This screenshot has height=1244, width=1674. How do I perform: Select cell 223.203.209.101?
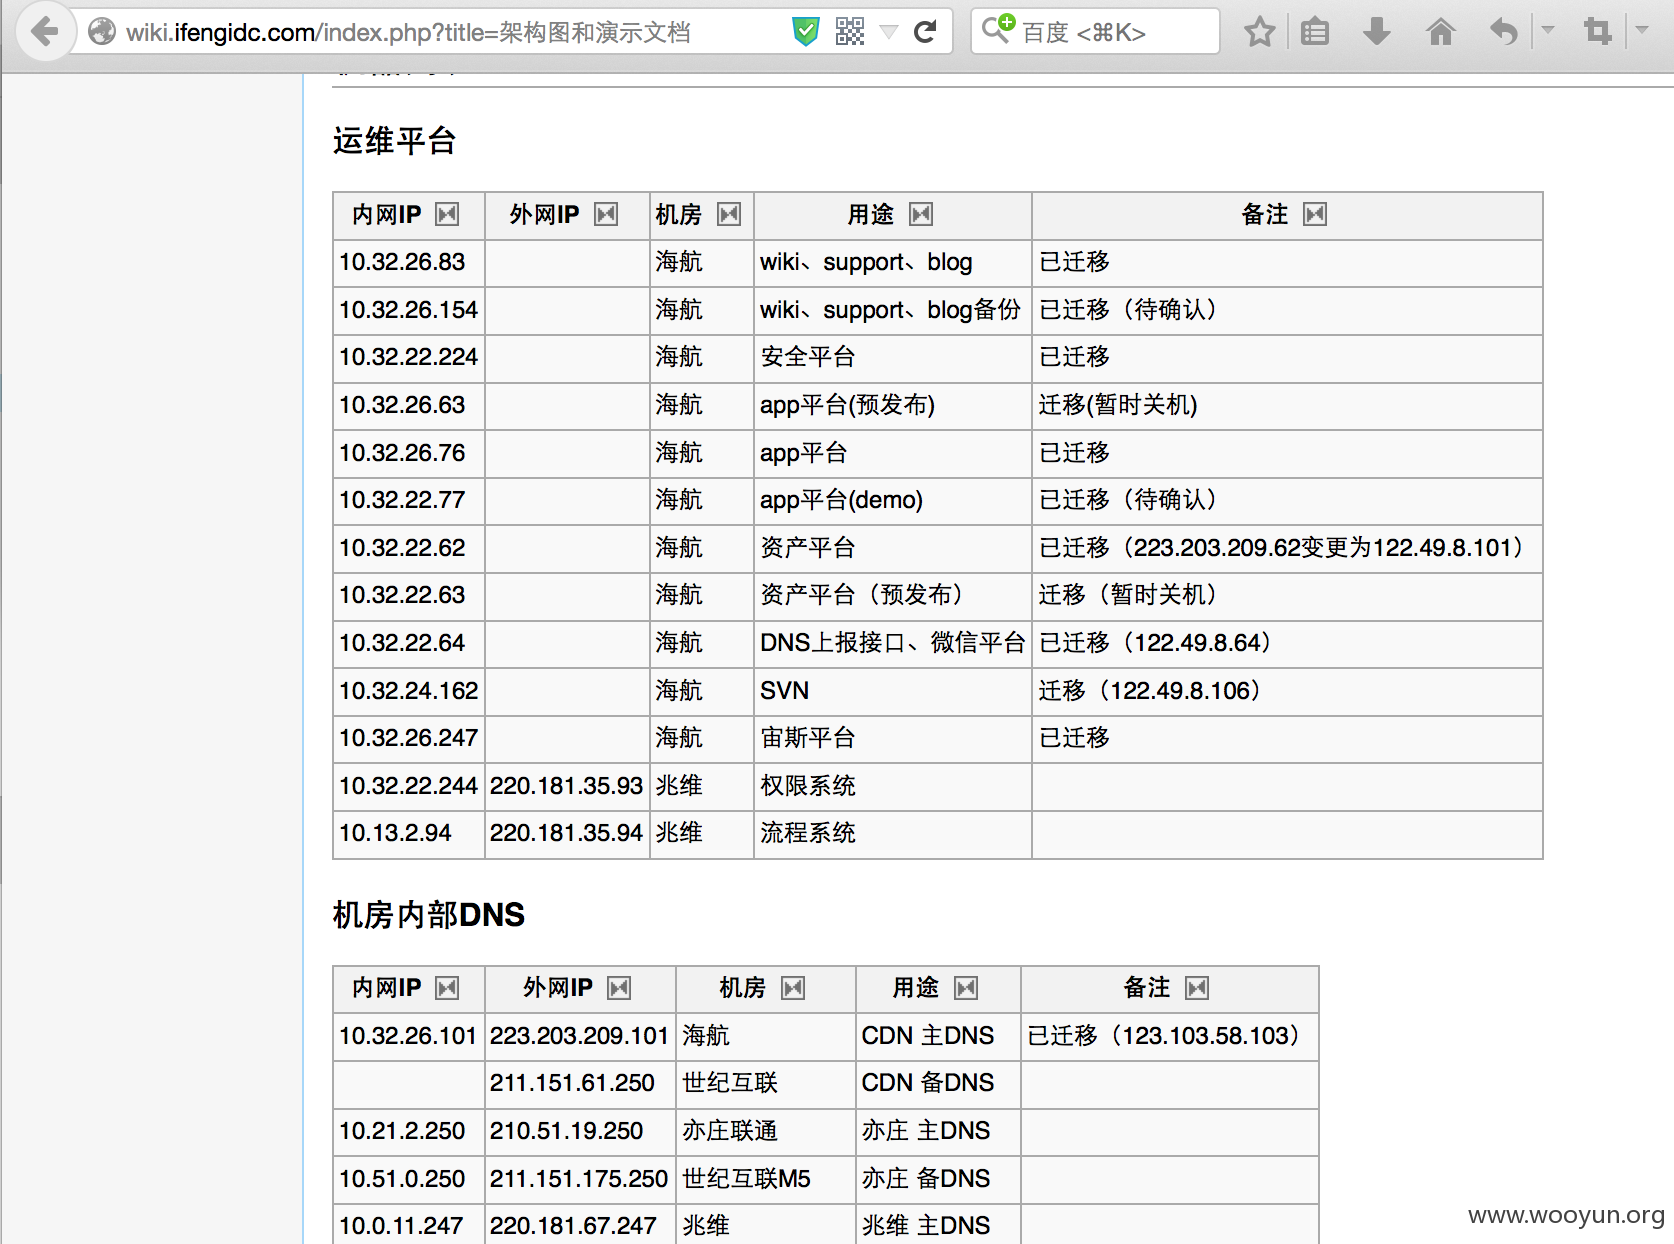click(x=579, y=1036)
